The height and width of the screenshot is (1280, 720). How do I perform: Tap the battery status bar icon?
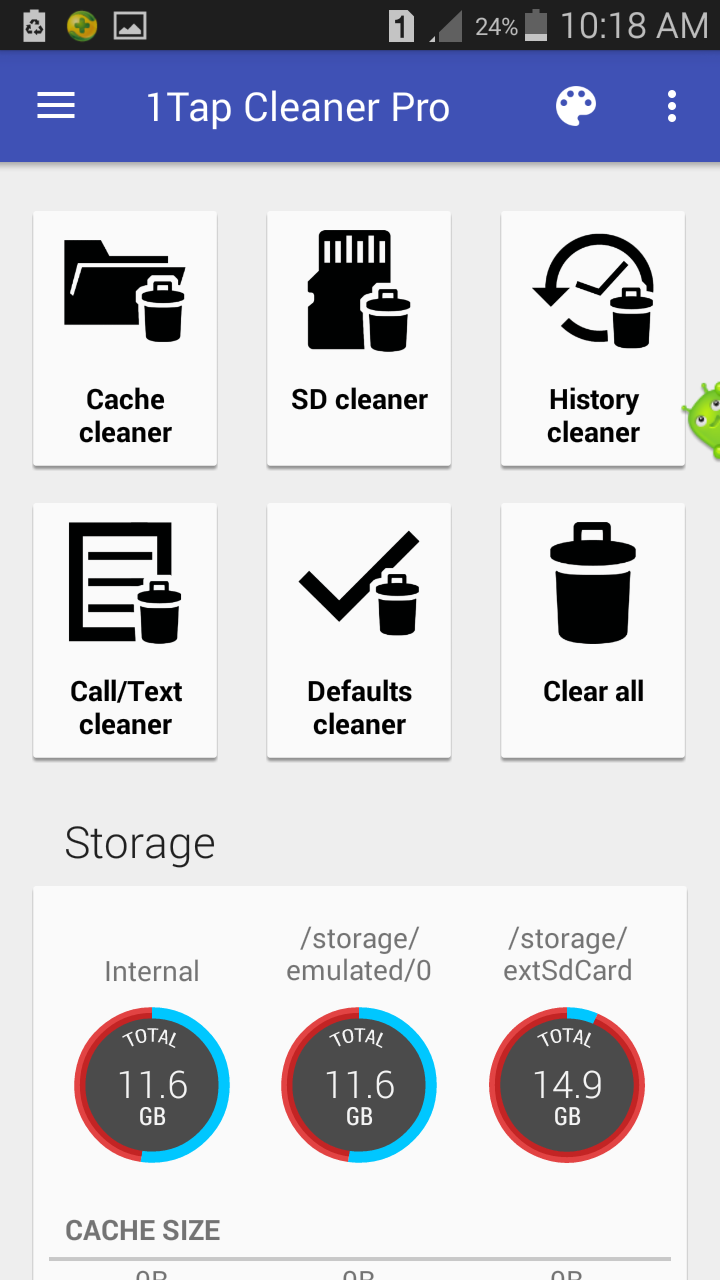coord(537,25)
